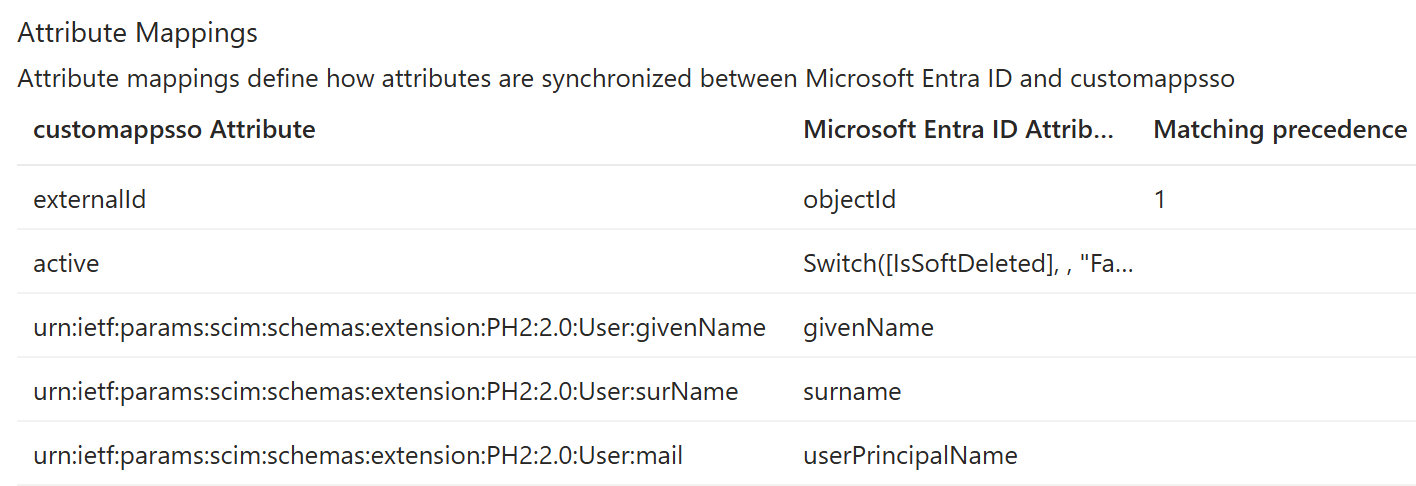Image resolution: width=1416 pixels, height=486 pixels.
Task: Click the Matching precedence column header
Action: (x=1280, y=129)
